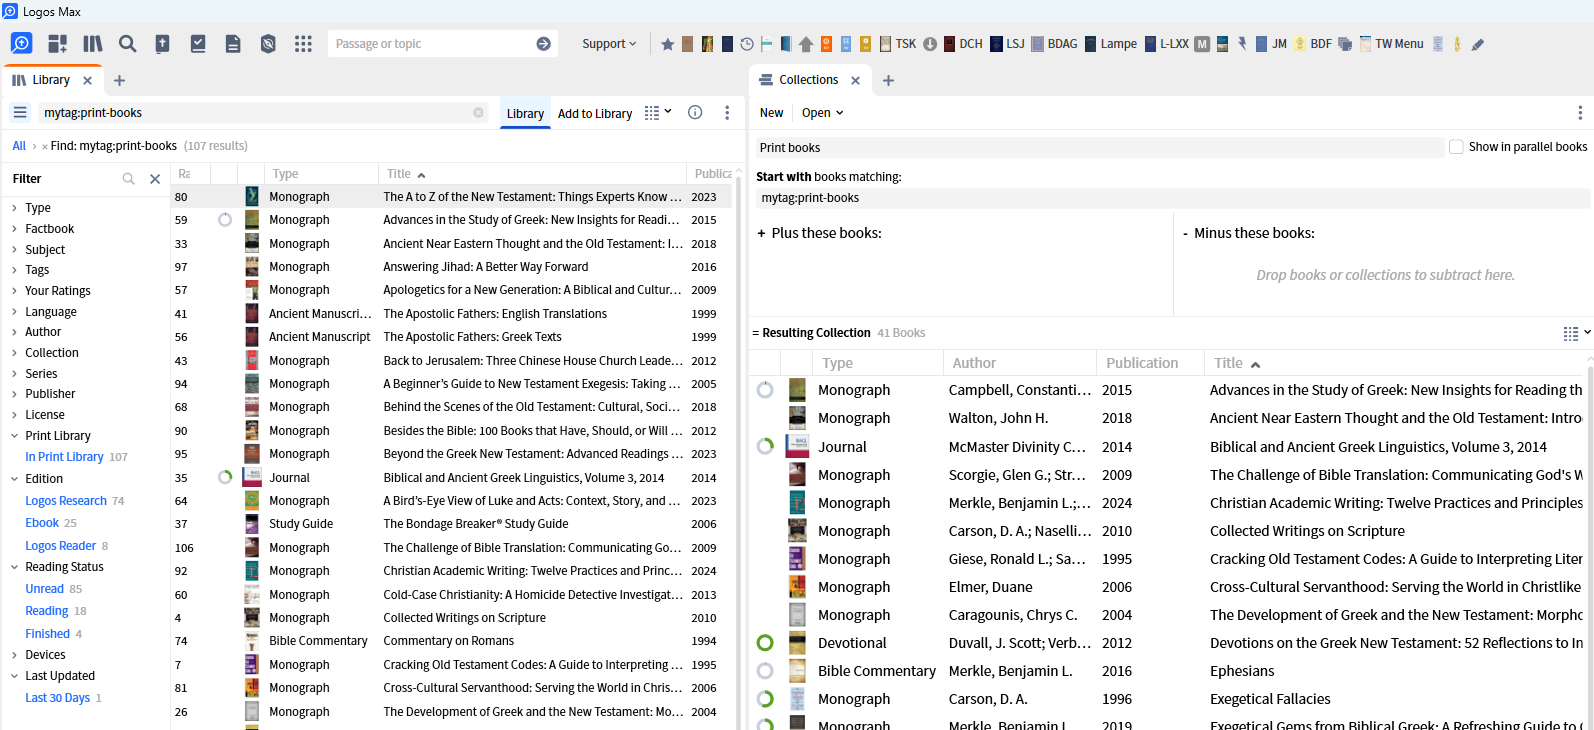
Task: Change Library view mode dropdown
Action: click(x=658, y=113)
